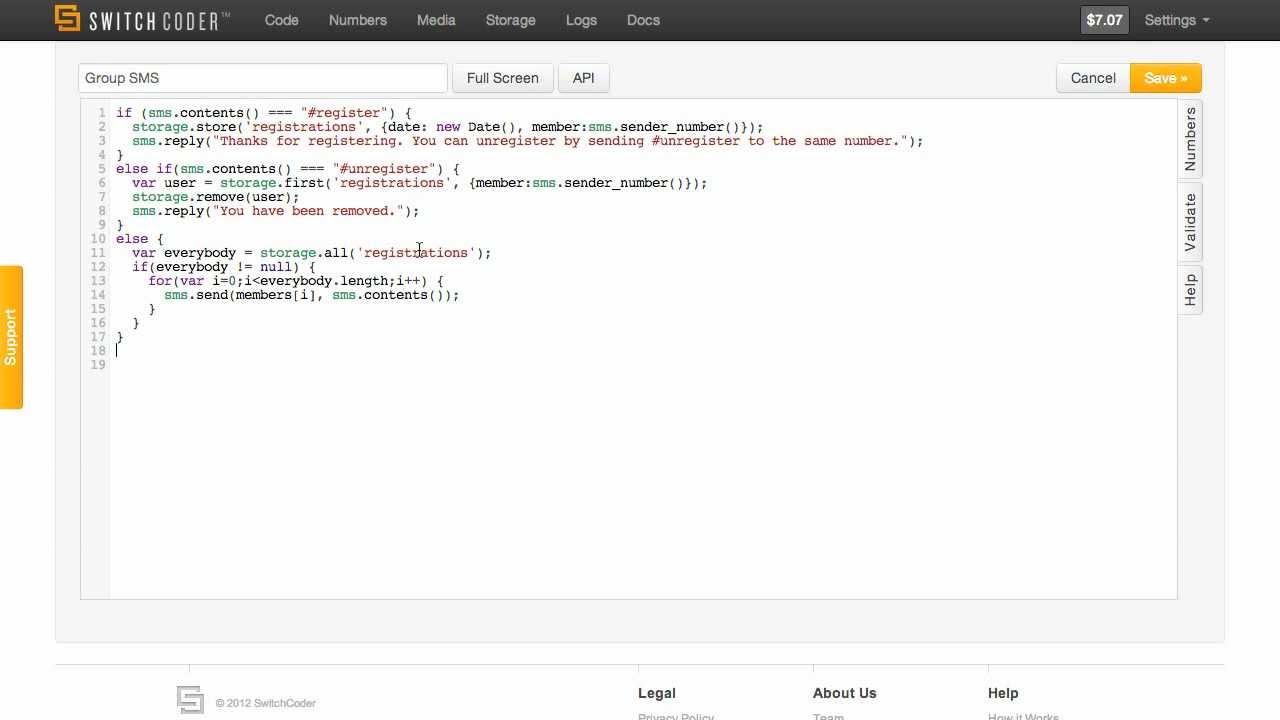The height and width of the screenshot is (720, 1280).
Task: Click line number 19 in gutter
Action: (98, 365)
